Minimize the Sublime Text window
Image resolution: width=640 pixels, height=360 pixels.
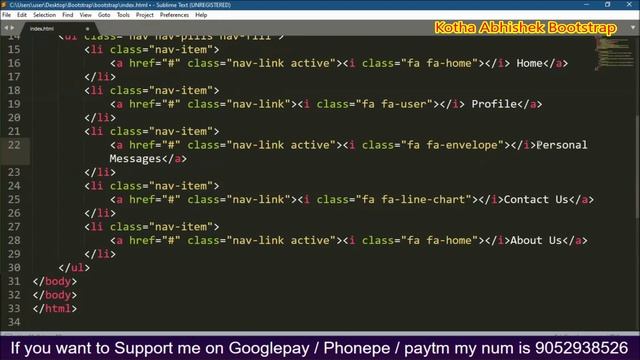(x=587, y=4)
